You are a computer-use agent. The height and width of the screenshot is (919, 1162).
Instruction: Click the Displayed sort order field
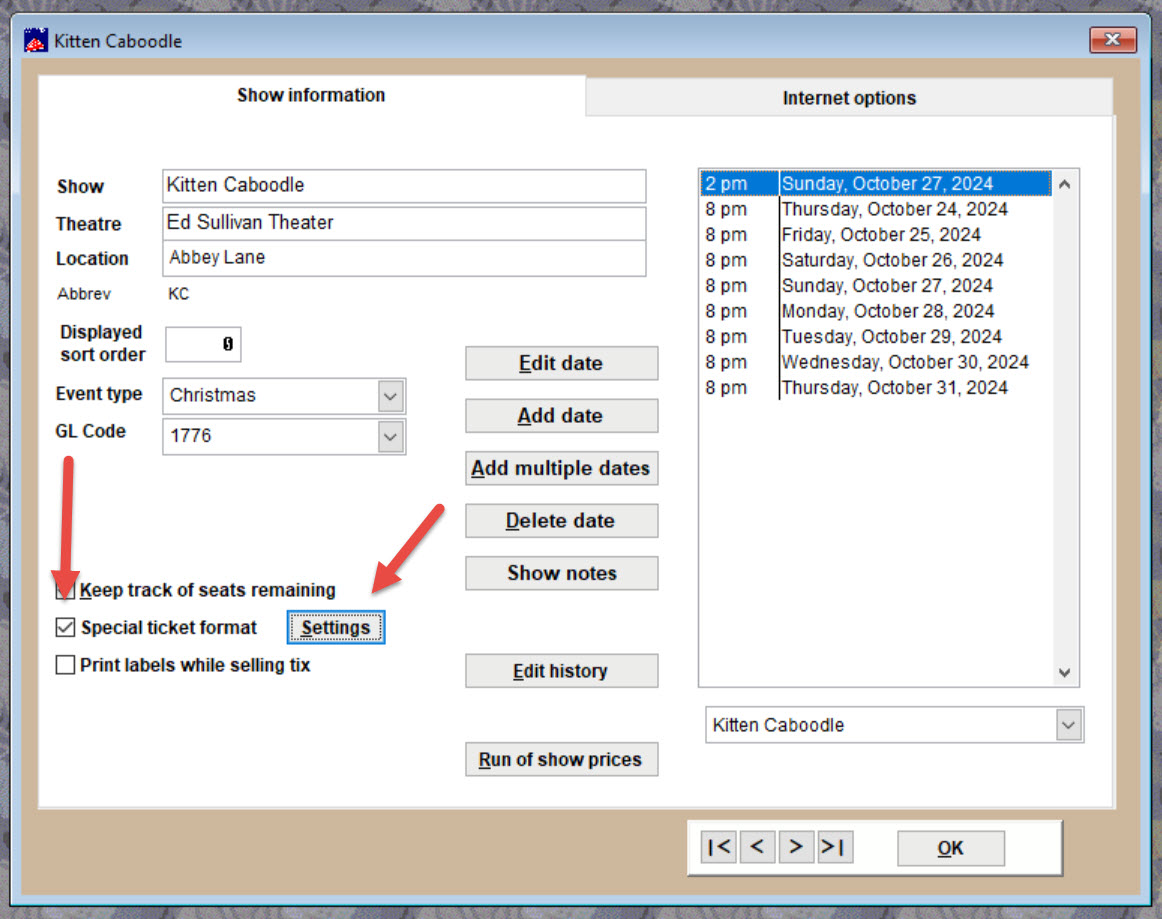(x=203, y=344)
